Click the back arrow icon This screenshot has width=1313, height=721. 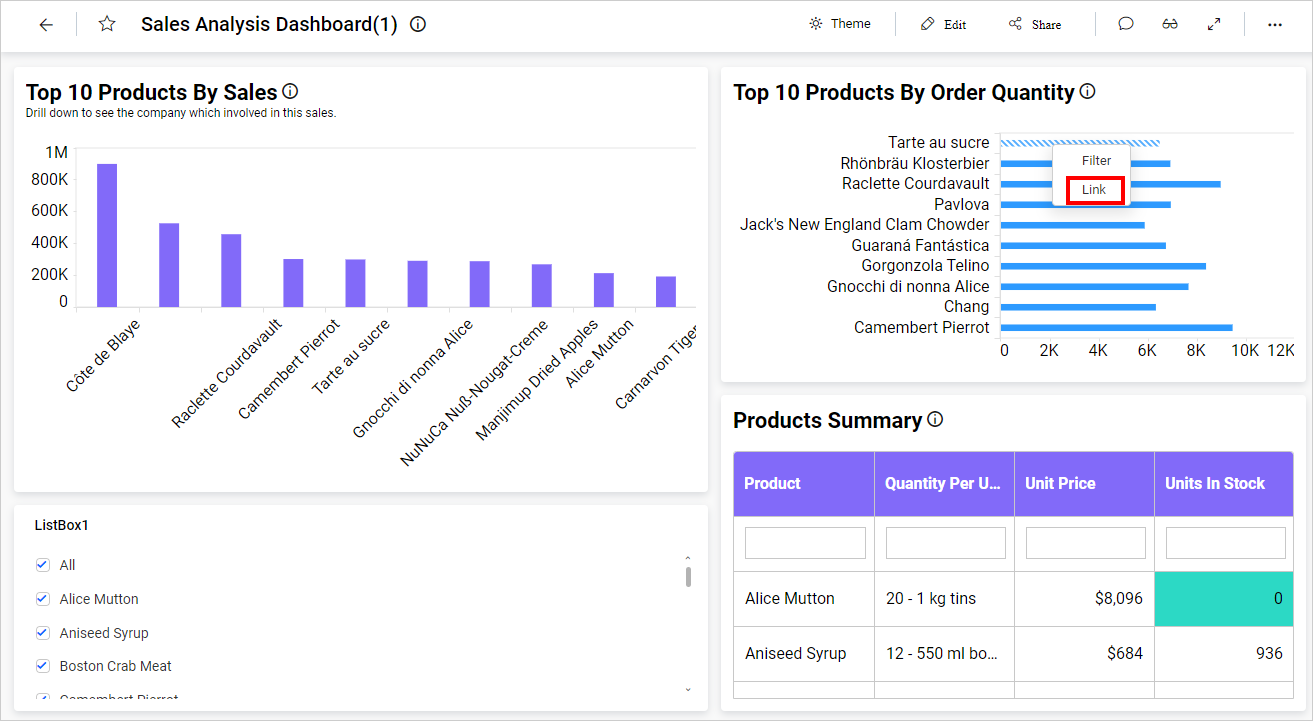(x=46, y=25)
